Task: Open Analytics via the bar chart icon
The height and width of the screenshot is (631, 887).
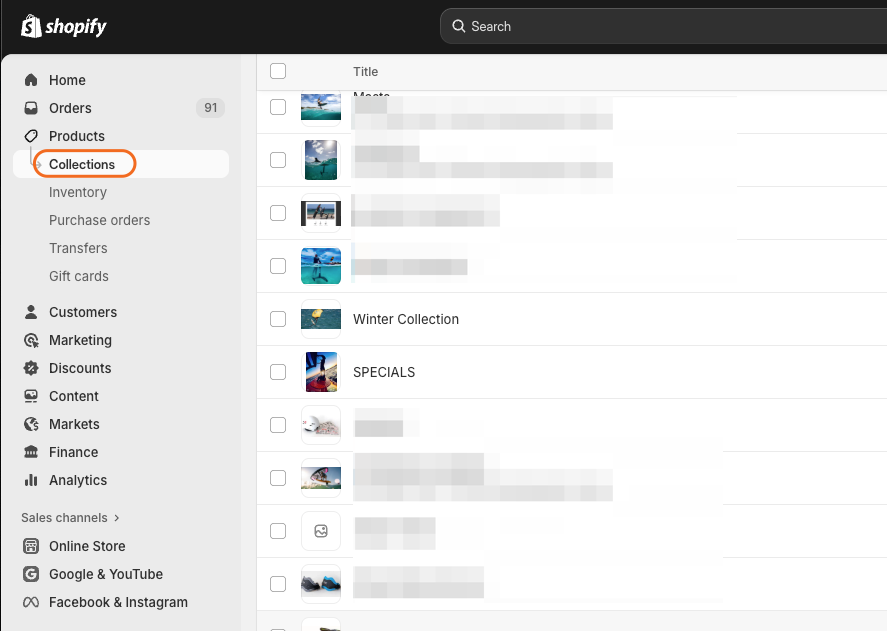Action: [x=31, y=480]
